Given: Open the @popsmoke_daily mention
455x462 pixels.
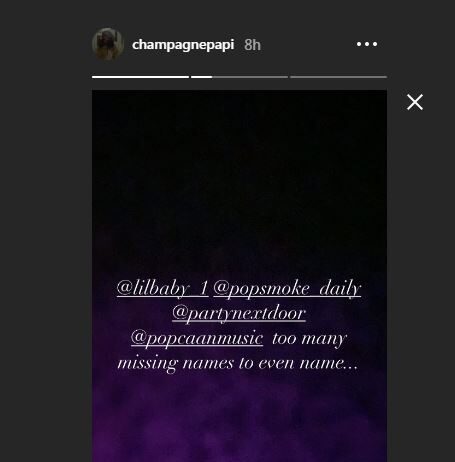Looking at the screenshot, I should click(x=287, y=288).
